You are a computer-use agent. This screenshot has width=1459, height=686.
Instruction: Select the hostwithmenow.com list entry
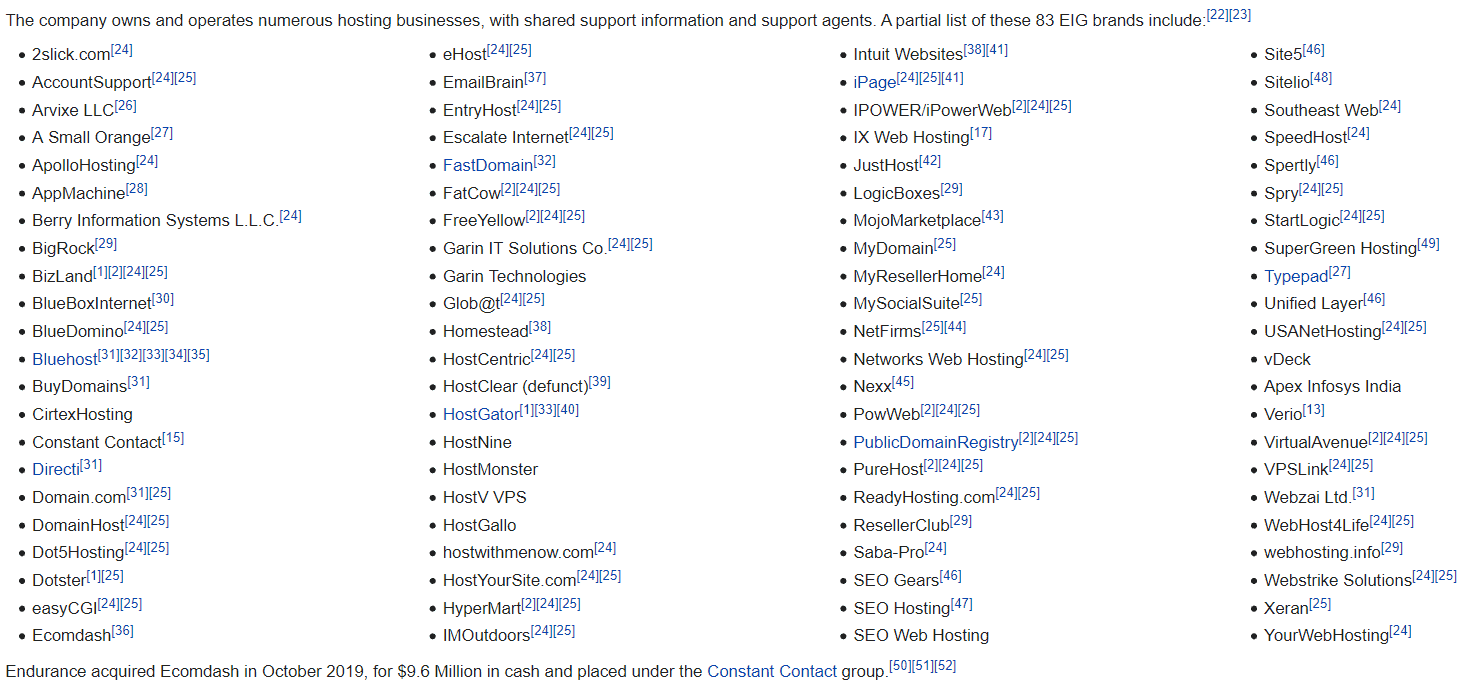pos(518,553)
